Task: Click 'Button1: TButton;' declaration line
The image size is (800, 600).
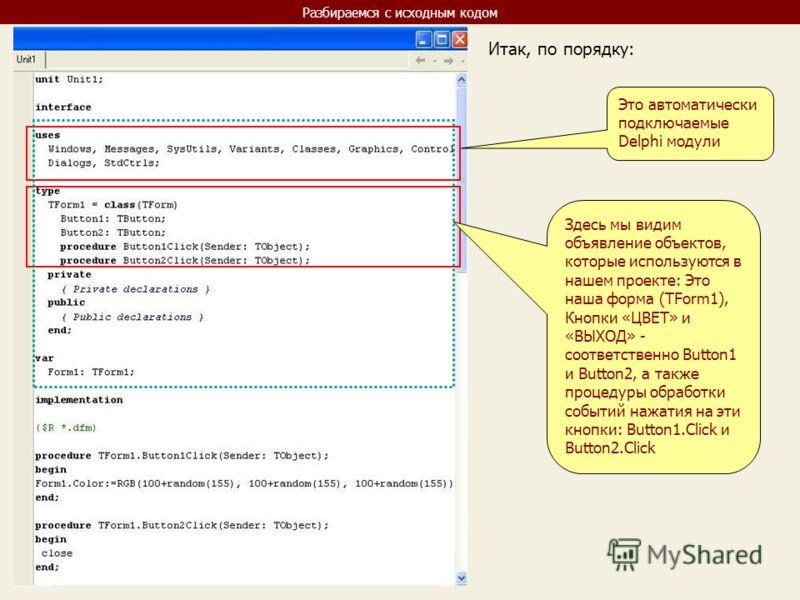Action: 113,219
